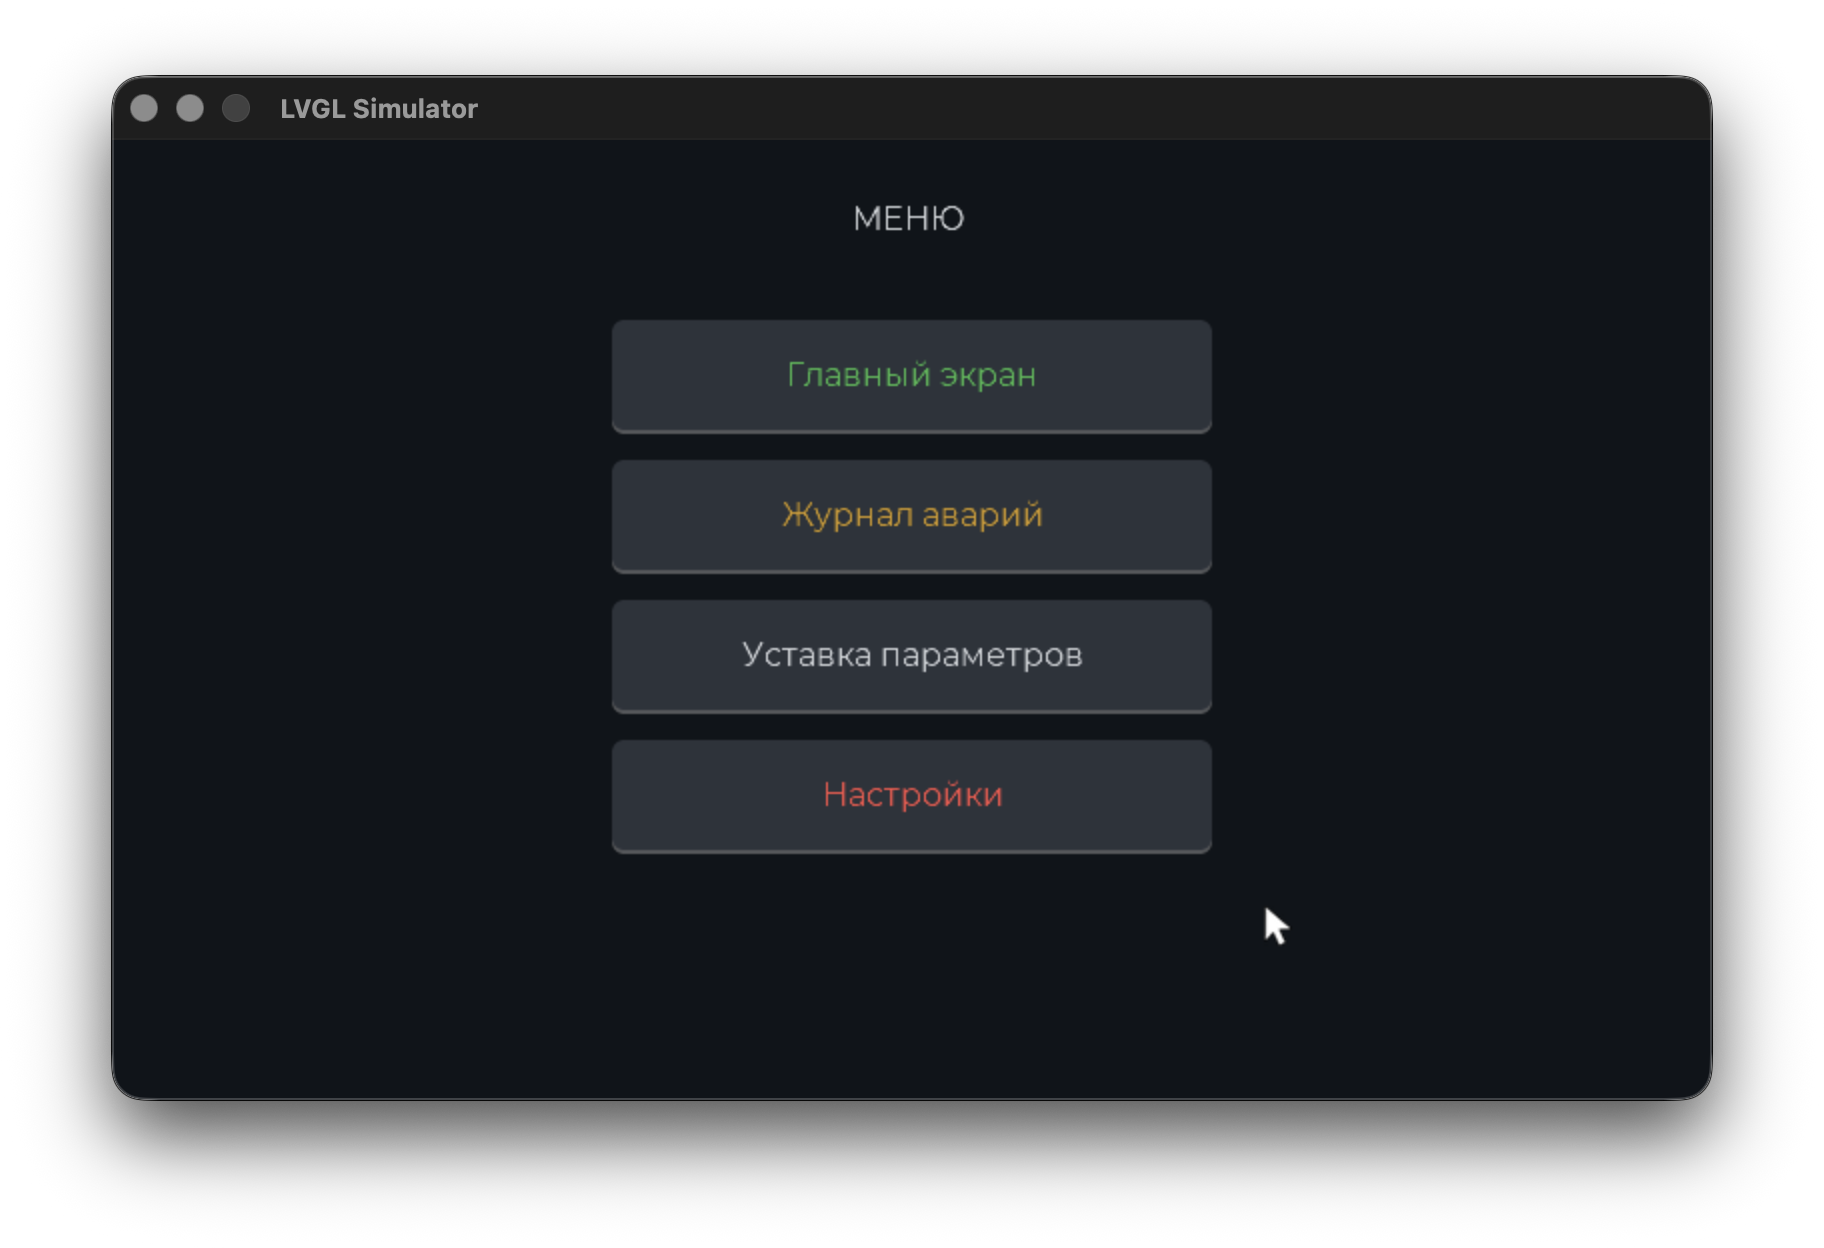View the alarm journal entry

[911, 516]
